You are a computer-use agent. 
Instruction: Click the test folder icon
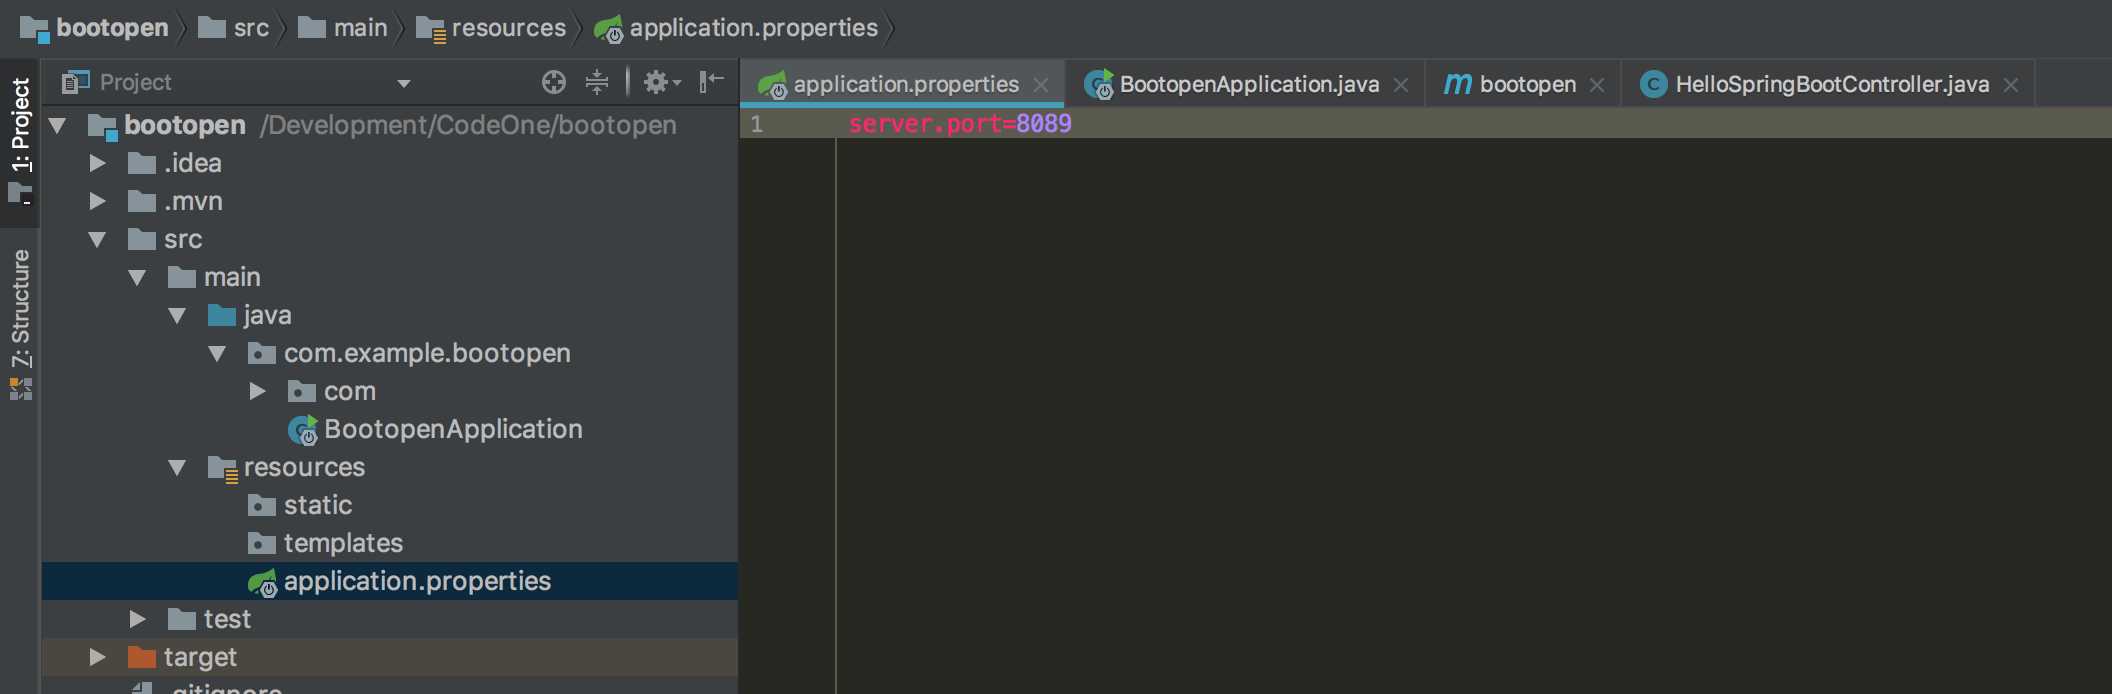coord(182,619)
